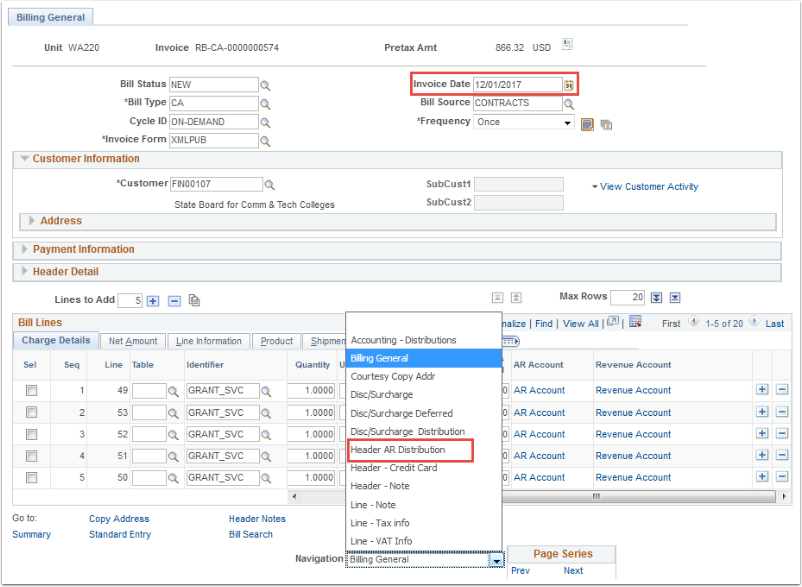Show next rows with the right arrow near Last
Viewport: 802px width, 587px height.
(754, 322)
